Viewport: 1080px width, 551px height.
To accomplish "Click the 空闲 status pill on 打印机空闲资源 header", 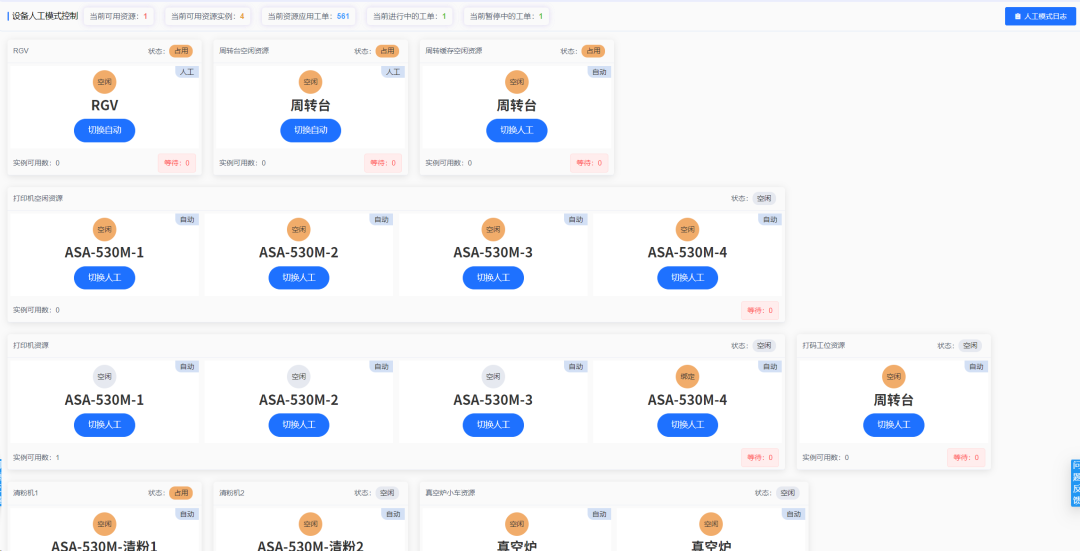I will 764,198.
